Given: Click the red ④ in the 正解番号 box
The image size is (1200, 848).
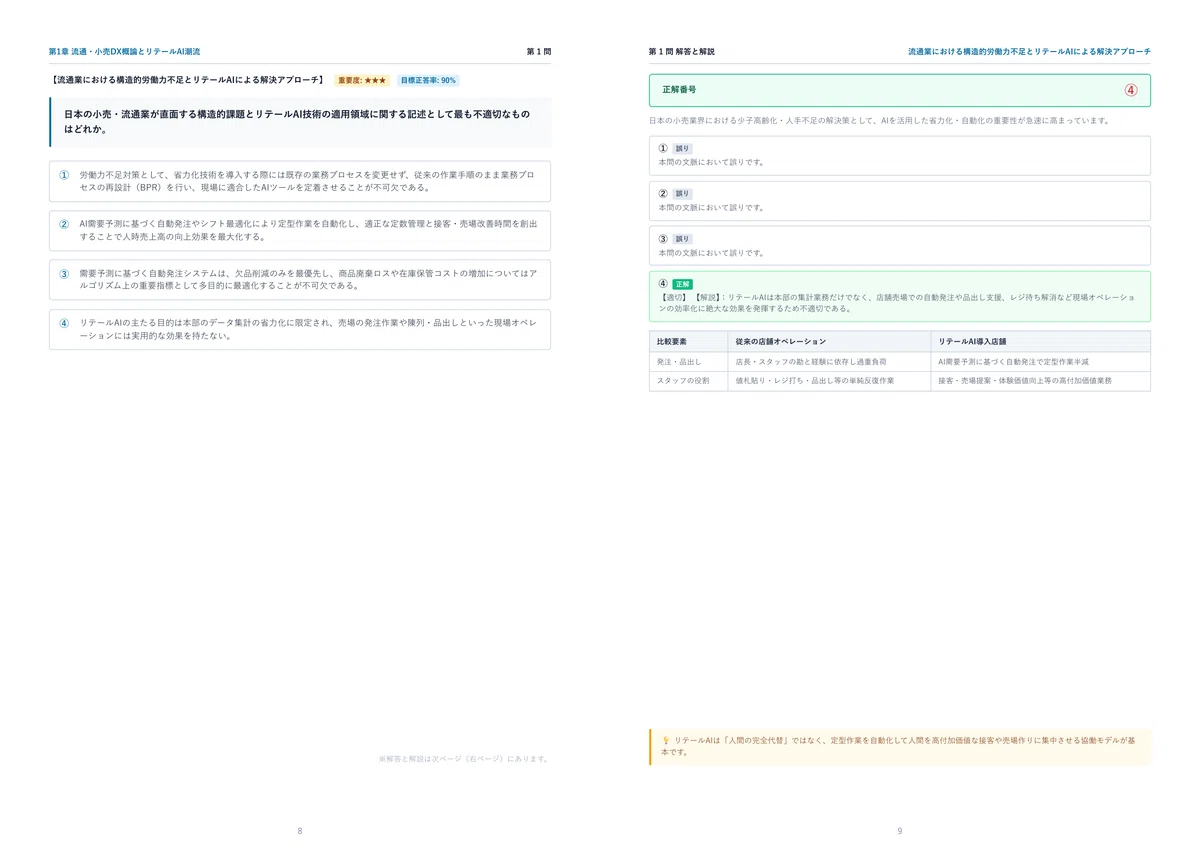Looking at the screenshot, I should coord(1131,89).
